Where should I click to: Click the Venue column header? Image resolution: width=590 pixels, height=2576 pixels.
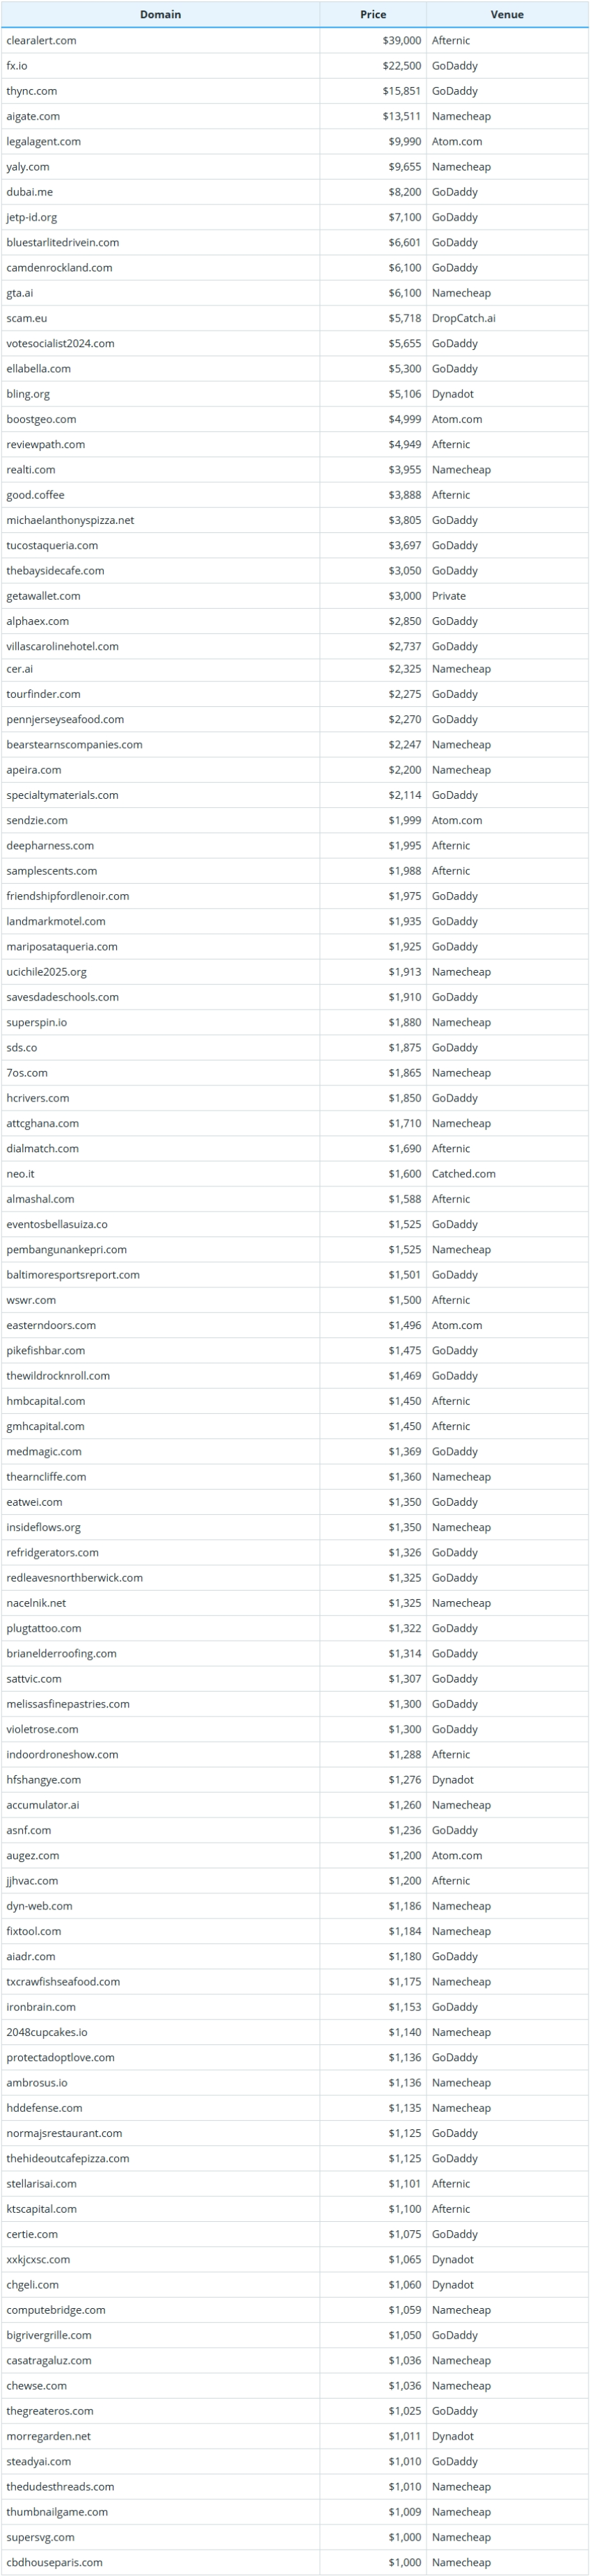(507, 14)
